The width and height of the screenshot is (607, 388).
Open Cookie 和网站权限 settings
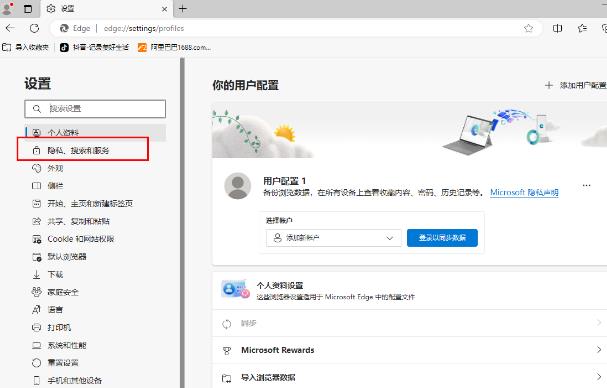click(73, 239)
